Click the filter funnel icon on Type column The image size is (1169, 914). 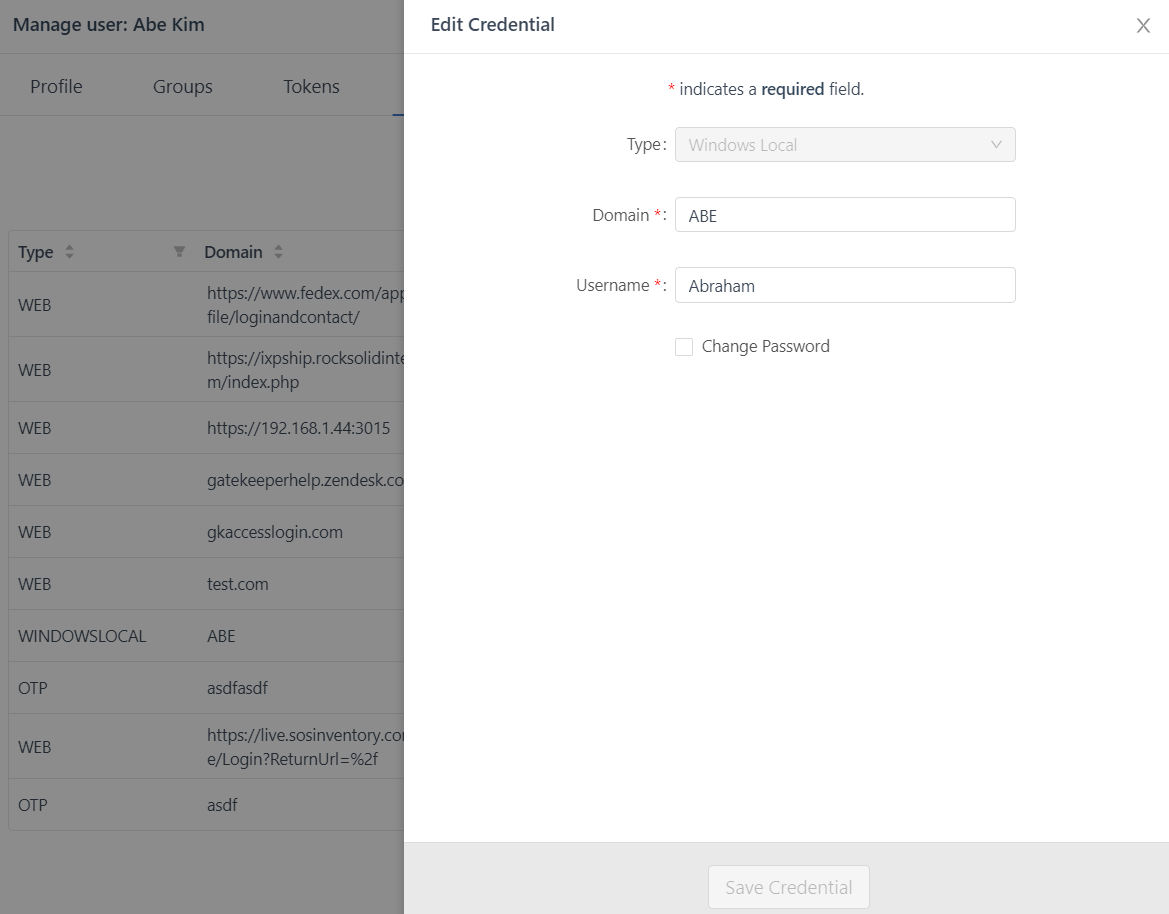pos(180,252)
